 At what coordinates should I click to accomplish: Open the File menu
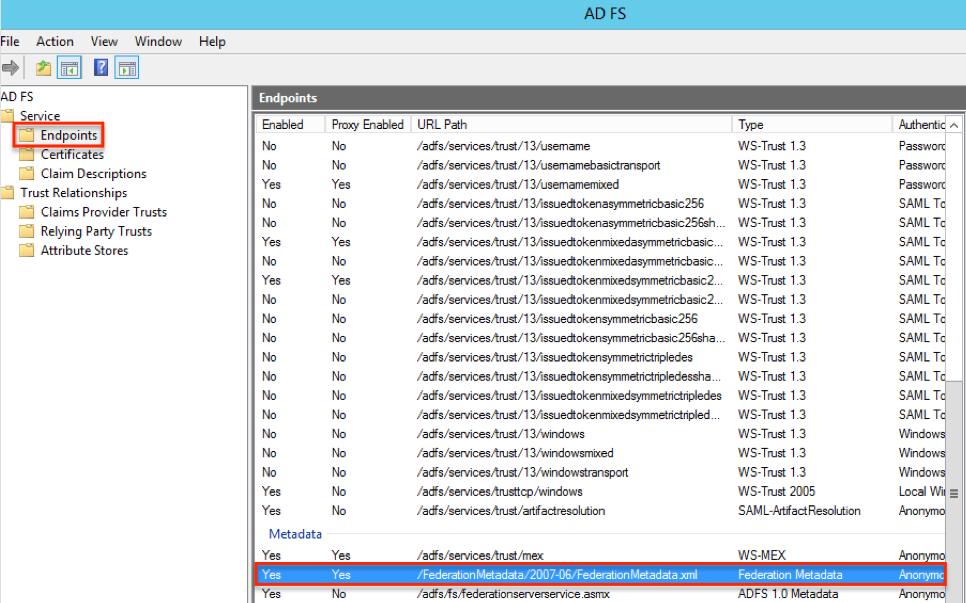[x=10, y=41]
